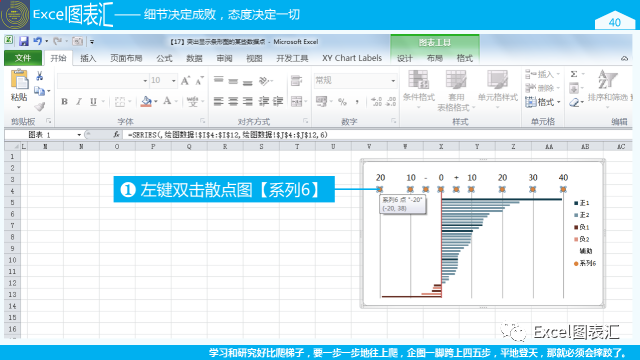Click the Format Painter brush icon
The image size is (640, 360).
(40, 107)
